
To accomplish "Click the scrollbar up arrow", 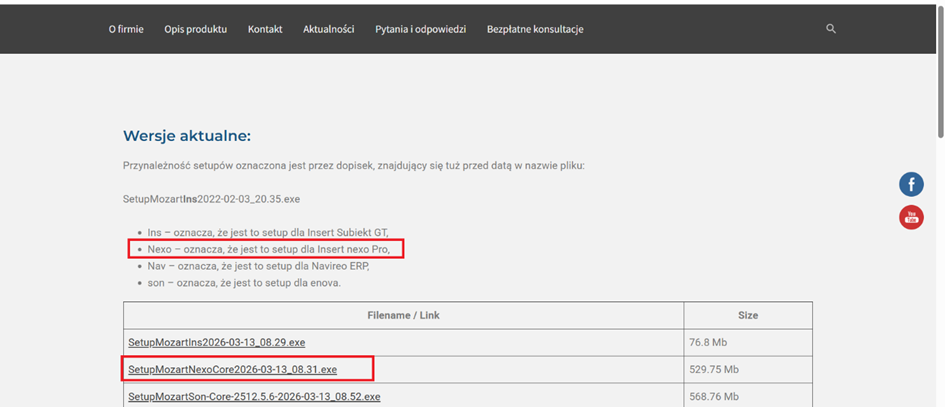I will [x=939, y=5].
